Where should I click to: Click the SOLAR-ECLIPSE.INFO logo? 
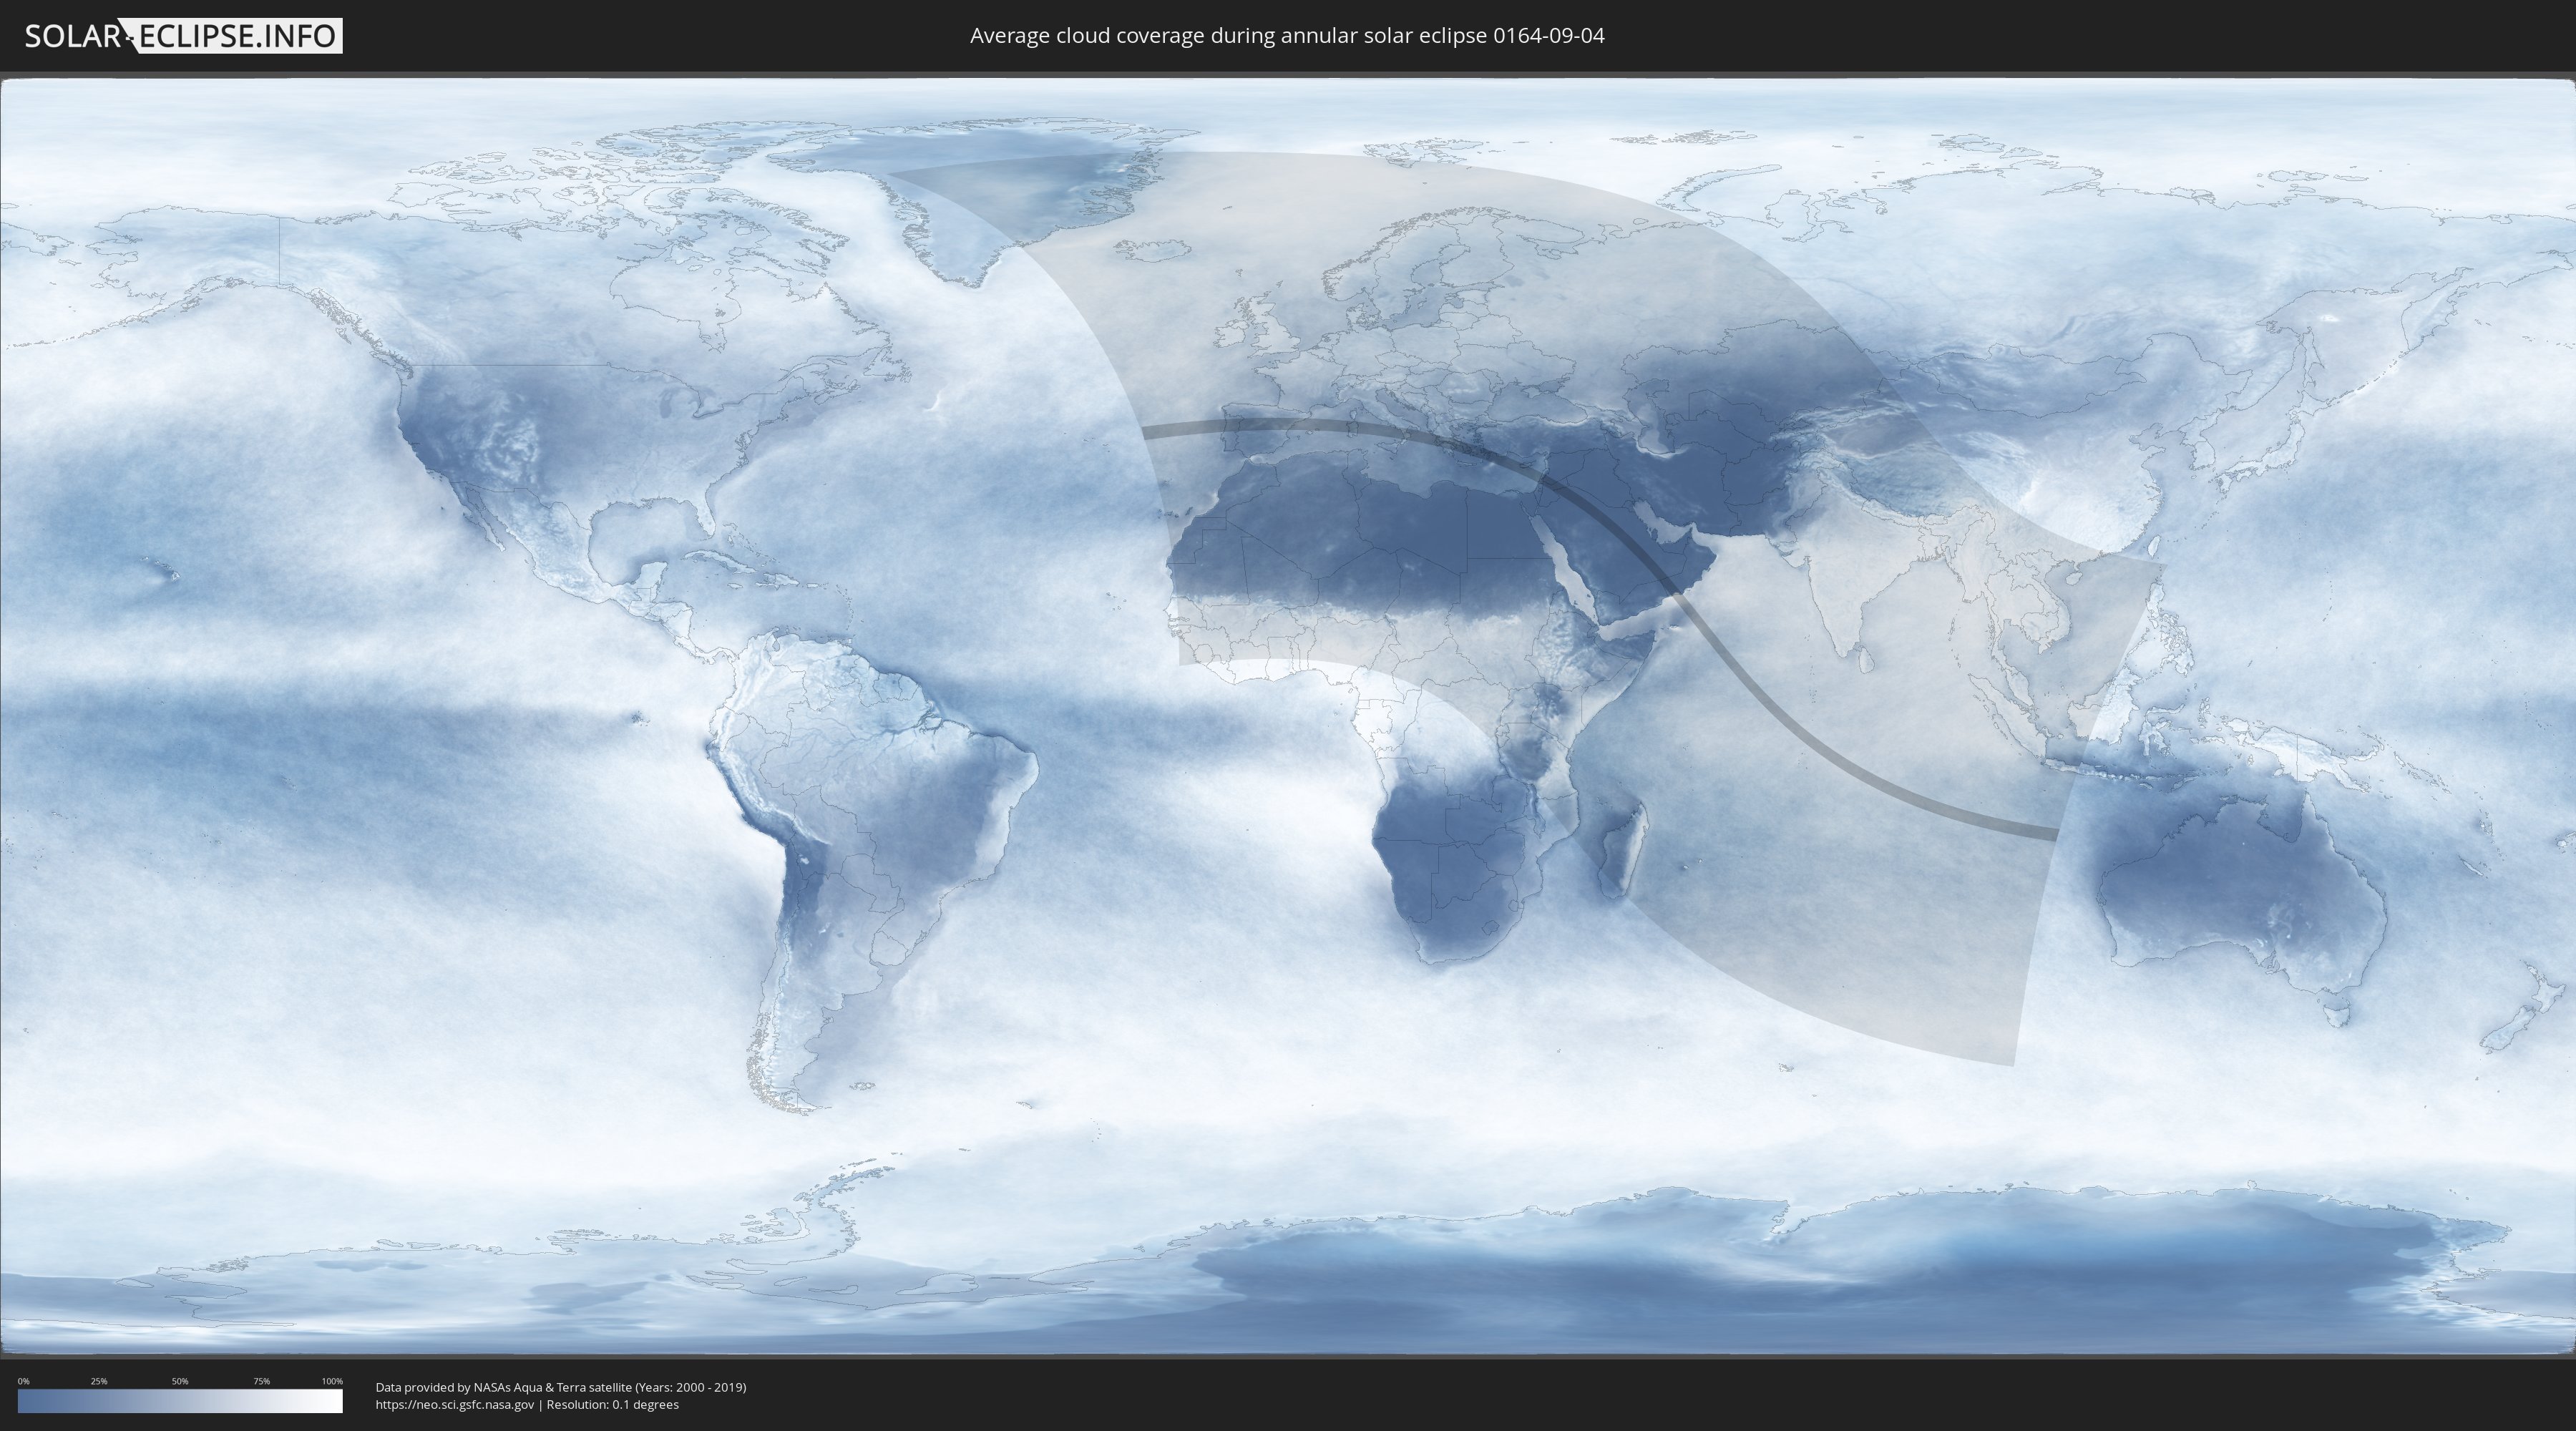[x=183, y=36]
